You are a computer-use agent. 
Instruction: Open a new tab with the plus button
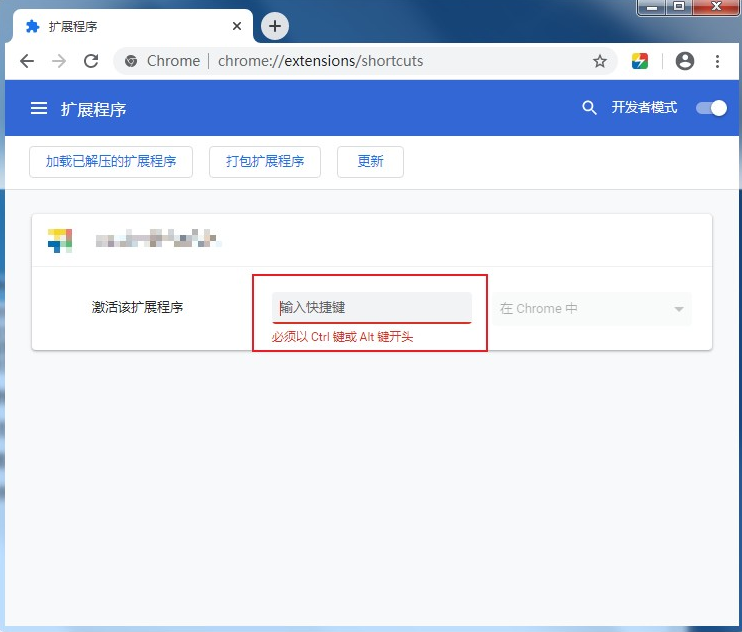275,26
